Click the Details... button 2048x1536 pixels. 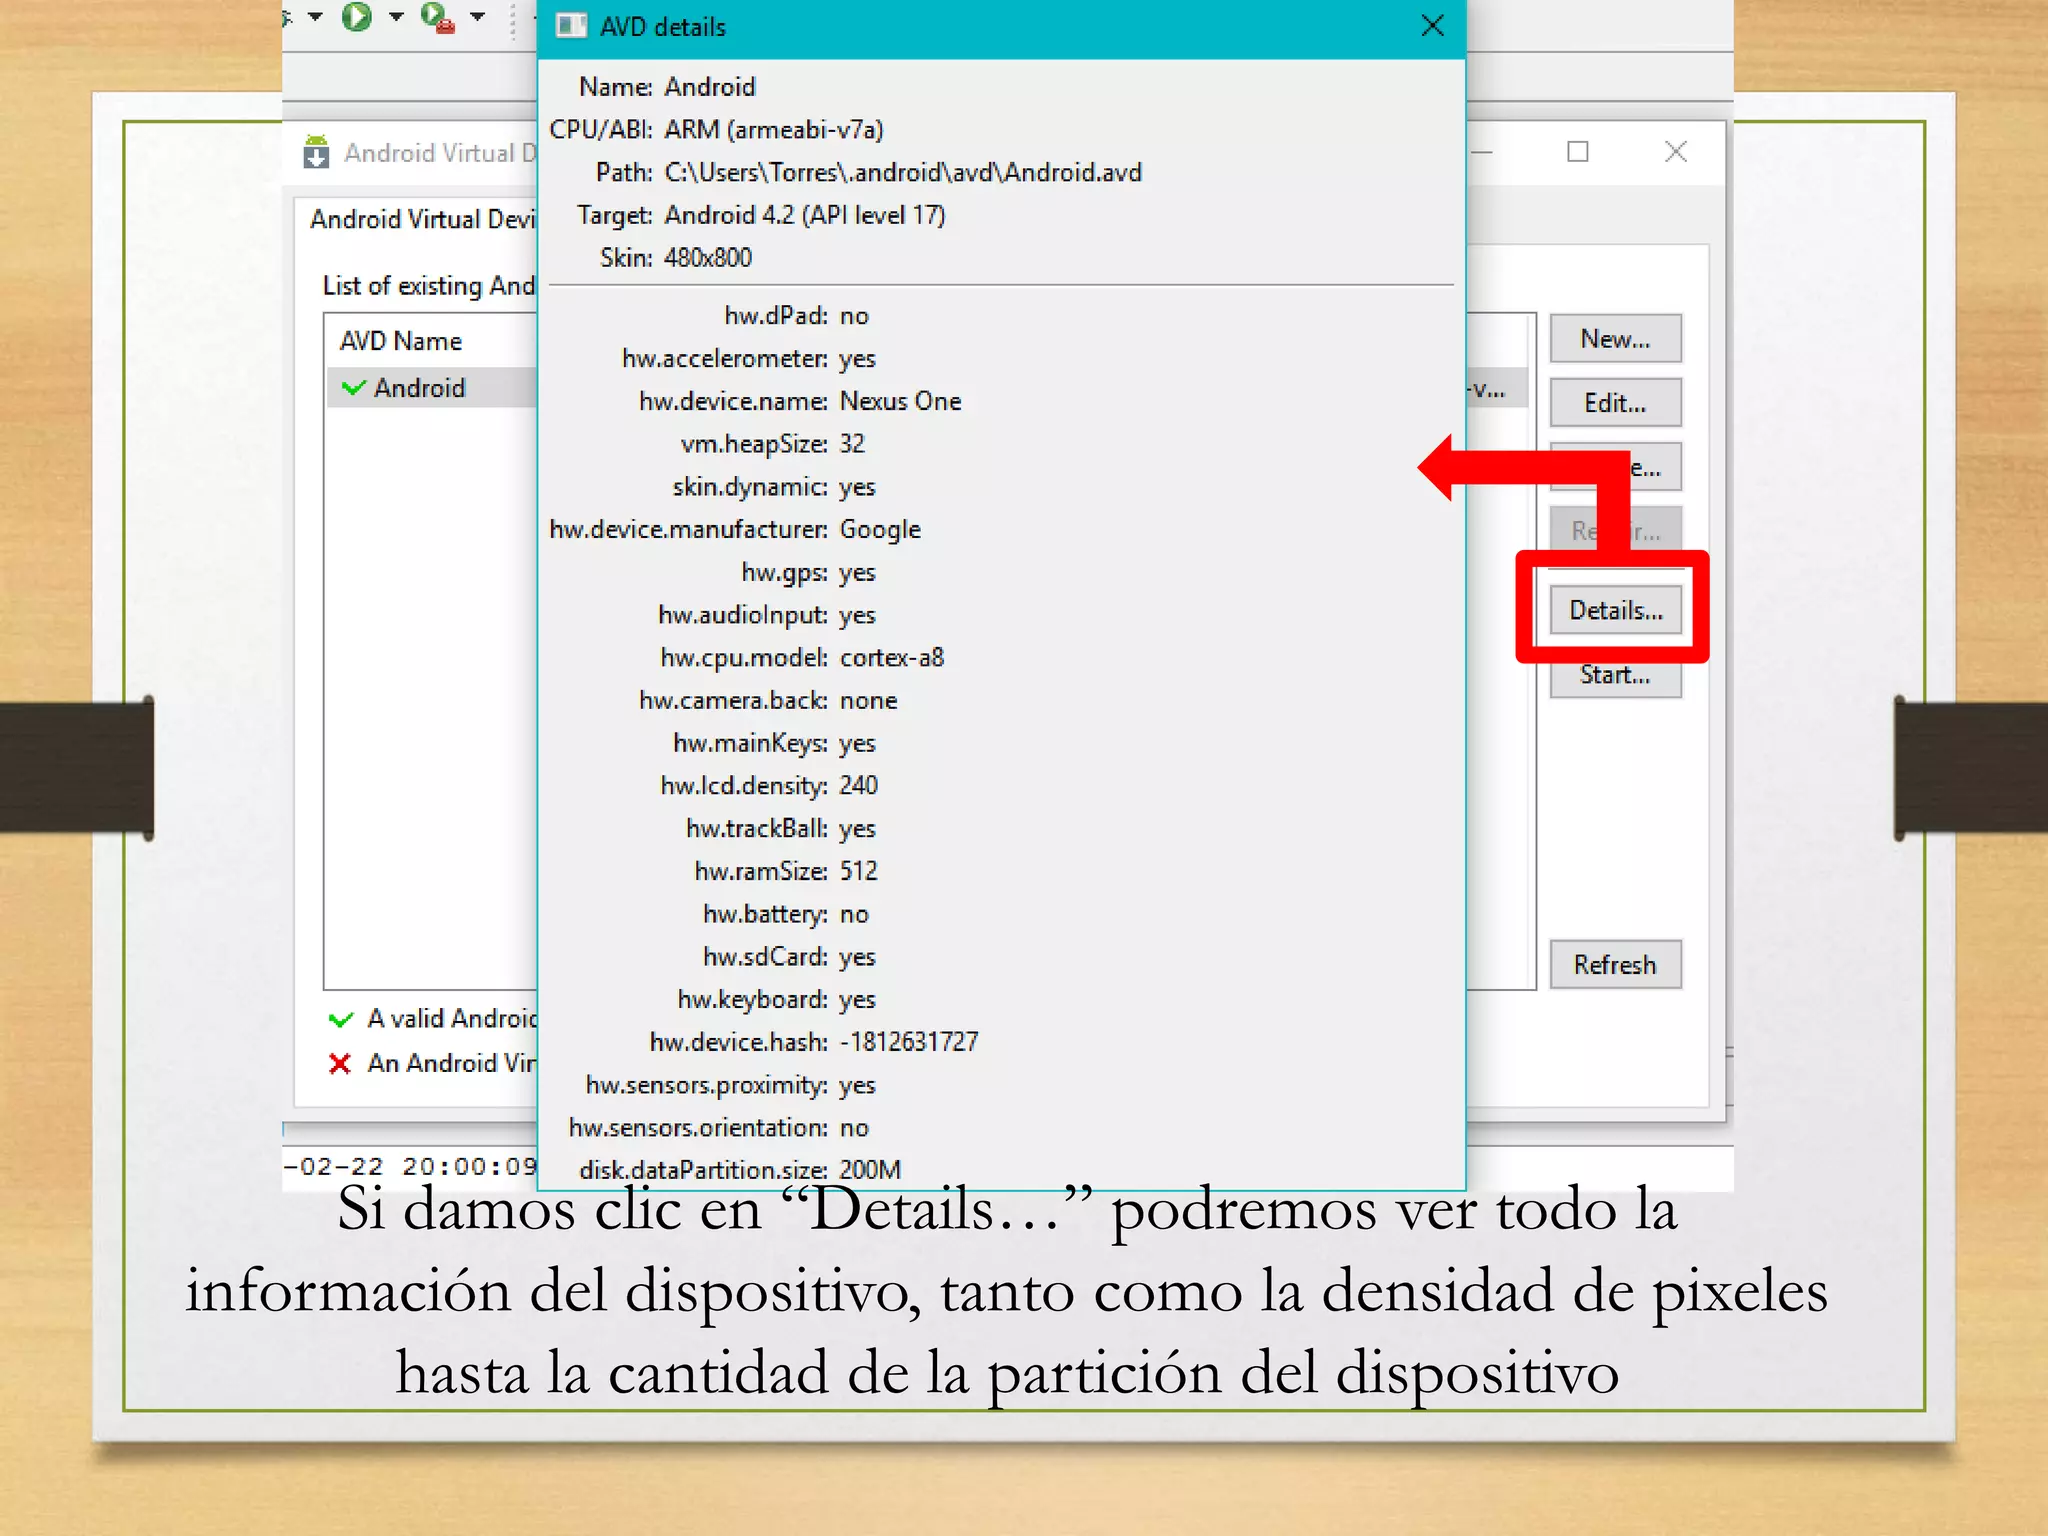click(x=1615, y=610)
